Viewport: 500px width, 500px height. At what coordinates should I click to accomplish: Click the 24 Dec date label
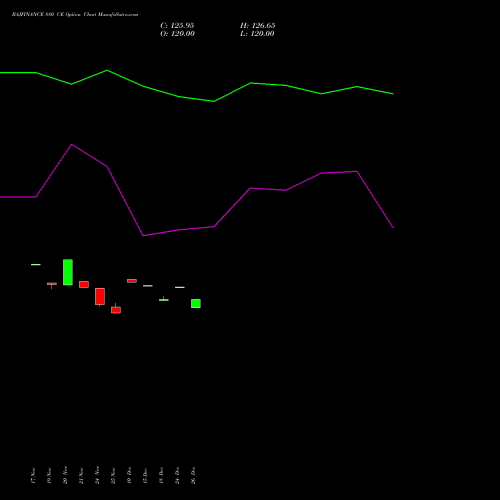[177, 476]
